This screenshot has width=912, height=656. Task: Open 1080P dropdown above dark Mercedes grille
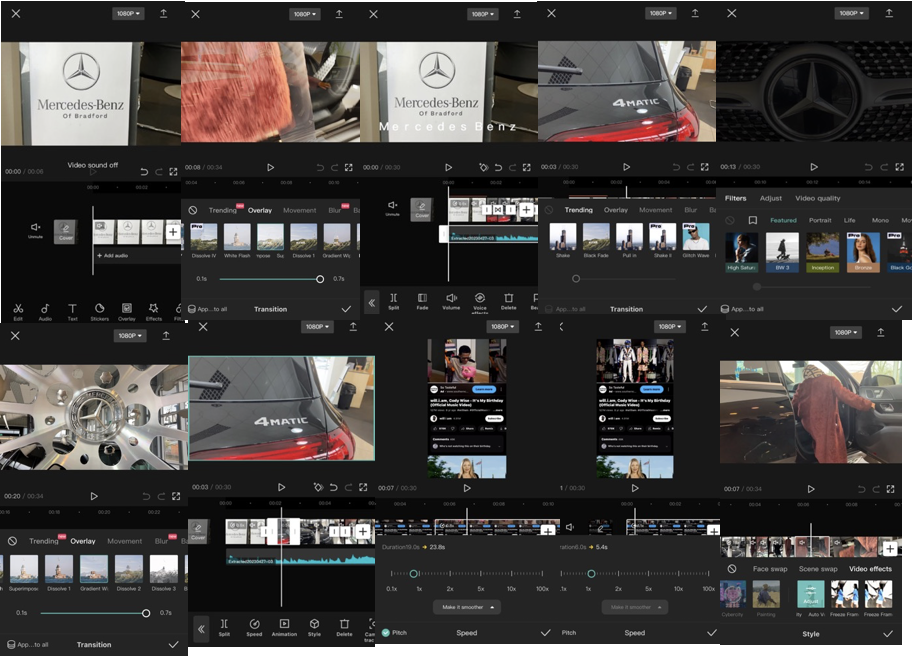click(850, 13)
